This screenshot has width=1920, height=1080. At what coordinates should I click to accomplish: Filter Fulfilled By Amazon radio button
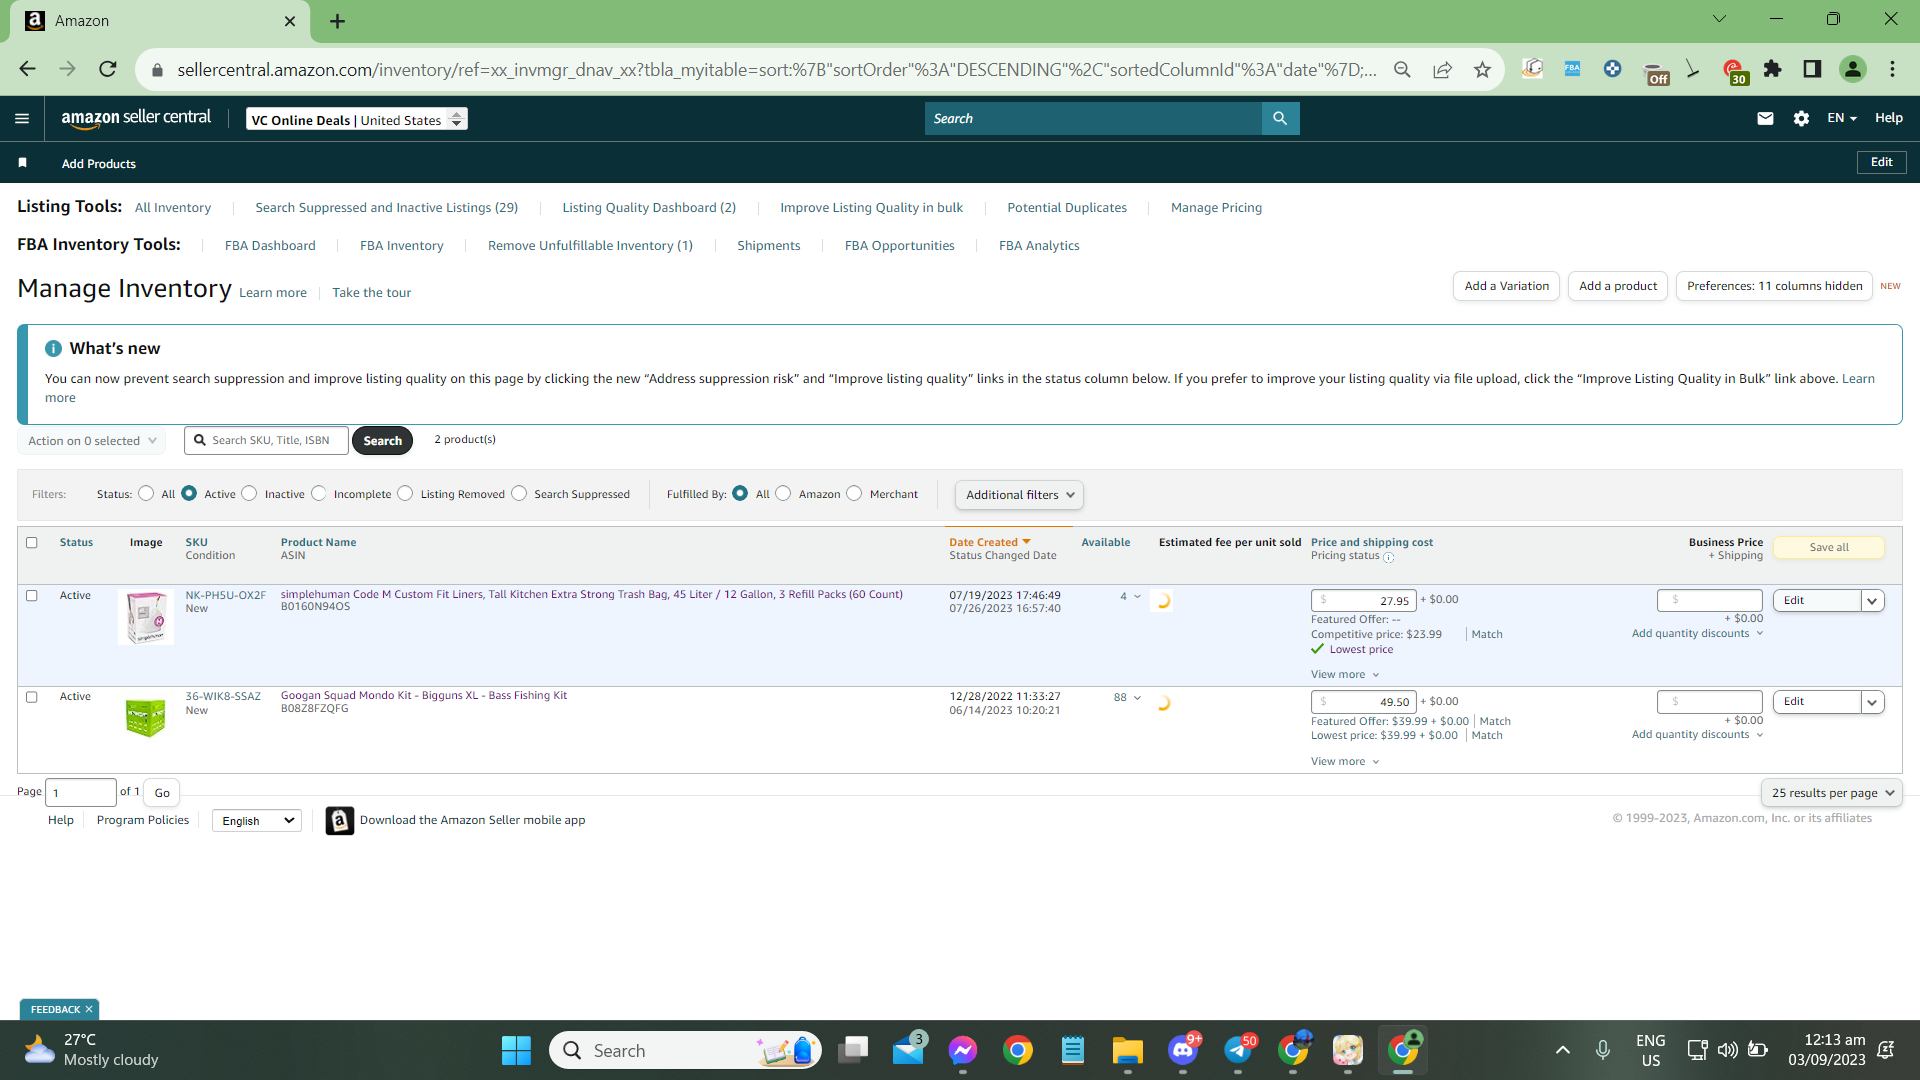(x=783, y=493)
